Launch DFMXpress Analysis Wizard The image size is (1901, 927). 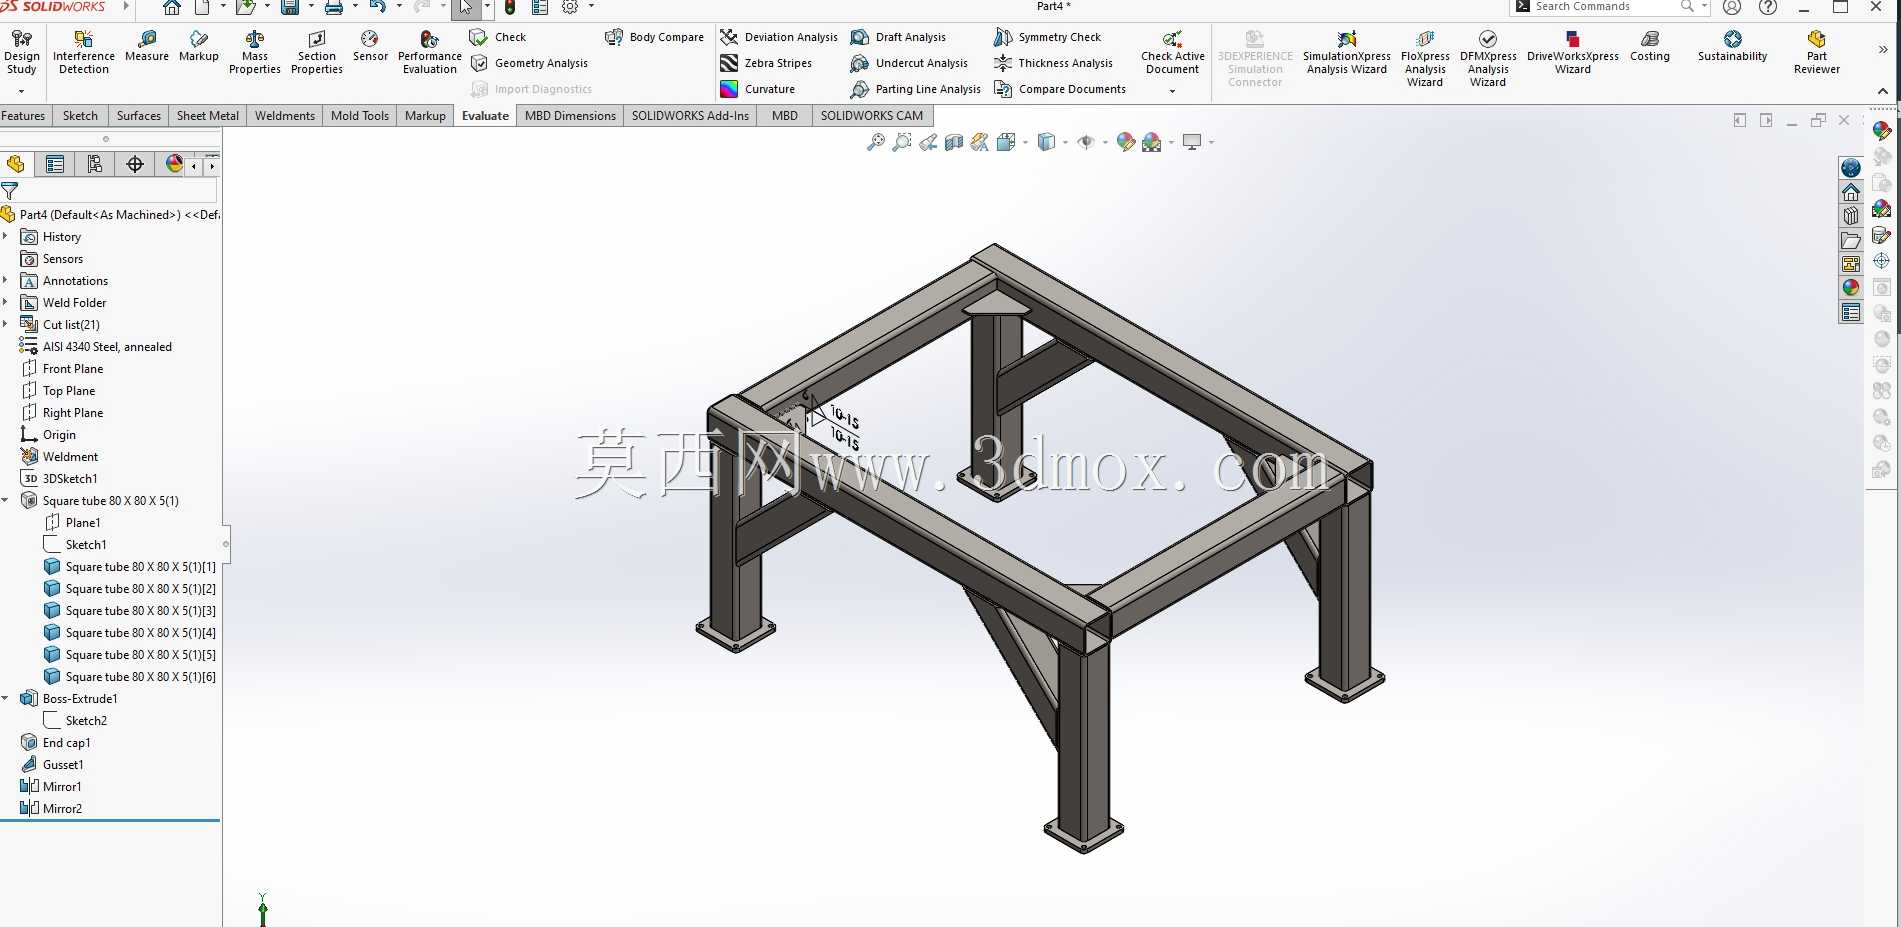click(x=1488, y=58)
